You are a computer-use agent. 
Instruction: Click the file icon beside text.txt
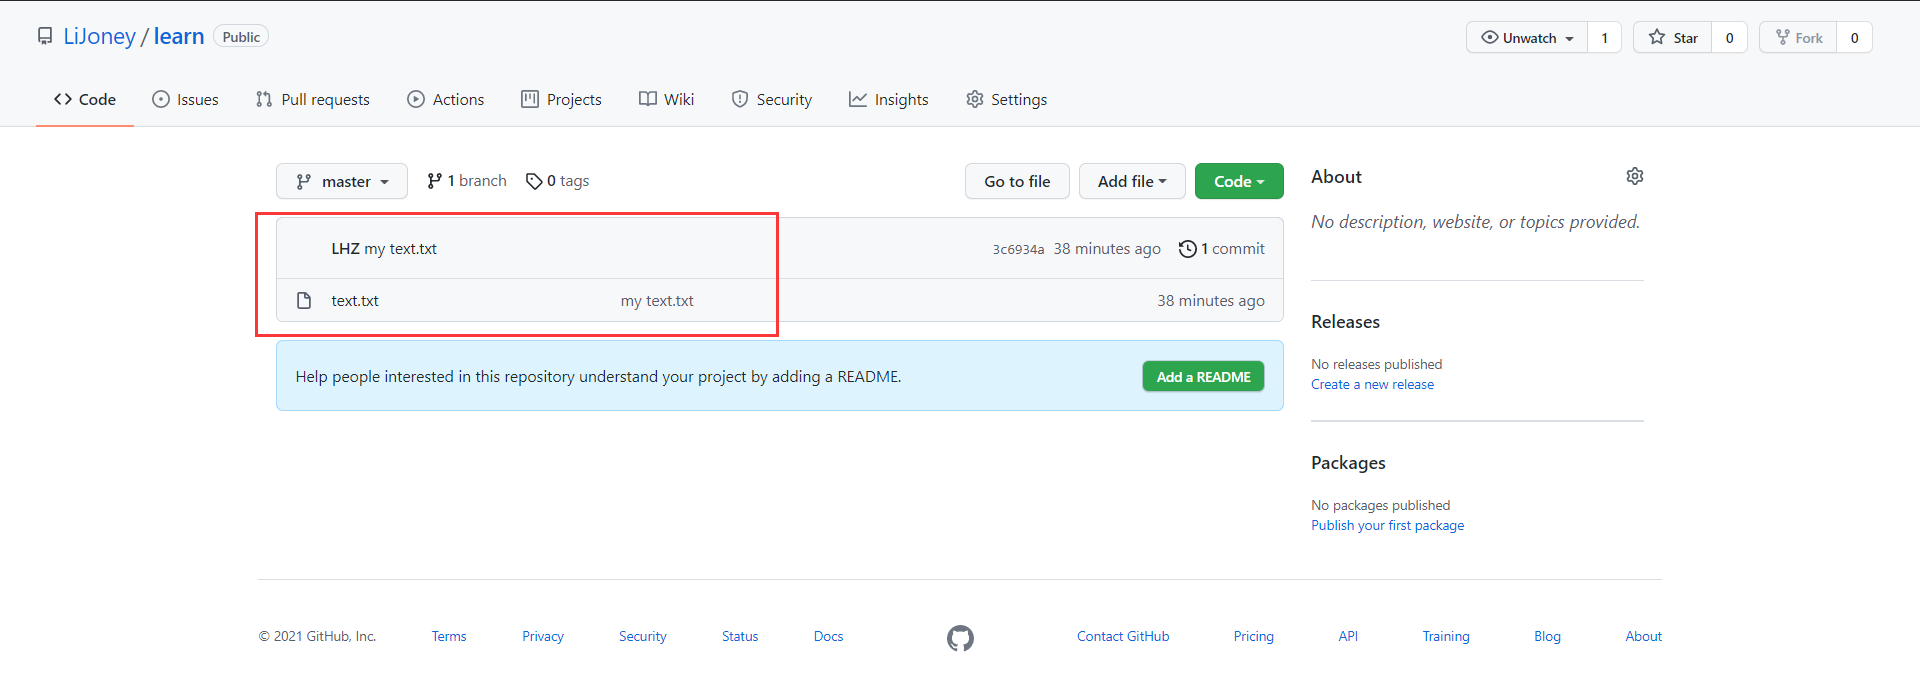(x=304, y=301)
